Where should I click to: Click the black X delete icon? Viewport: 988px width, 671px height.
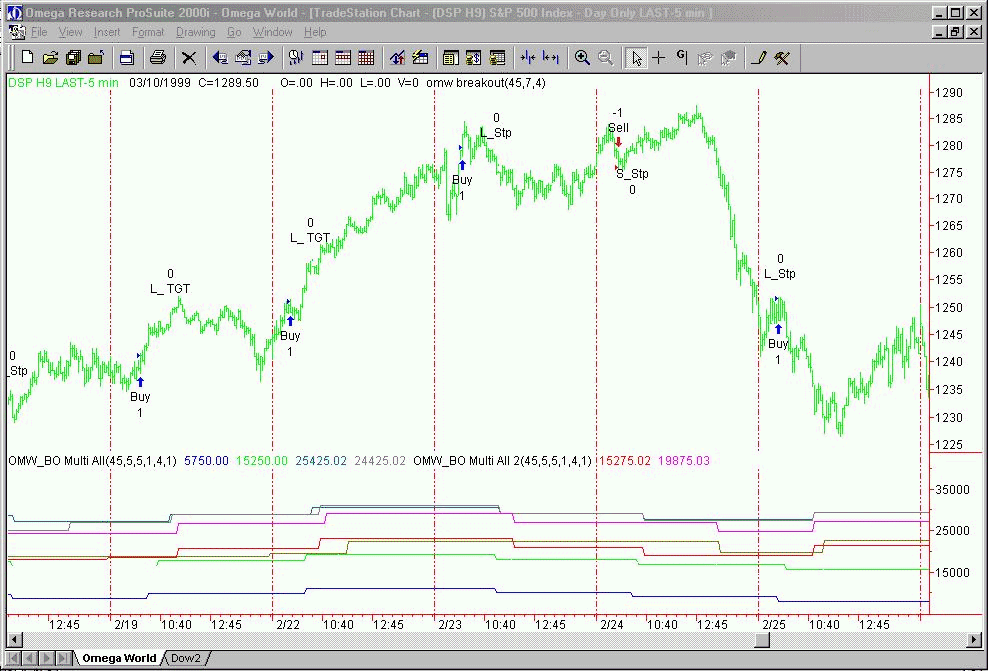pyautogui.click(x=188, y=58)
